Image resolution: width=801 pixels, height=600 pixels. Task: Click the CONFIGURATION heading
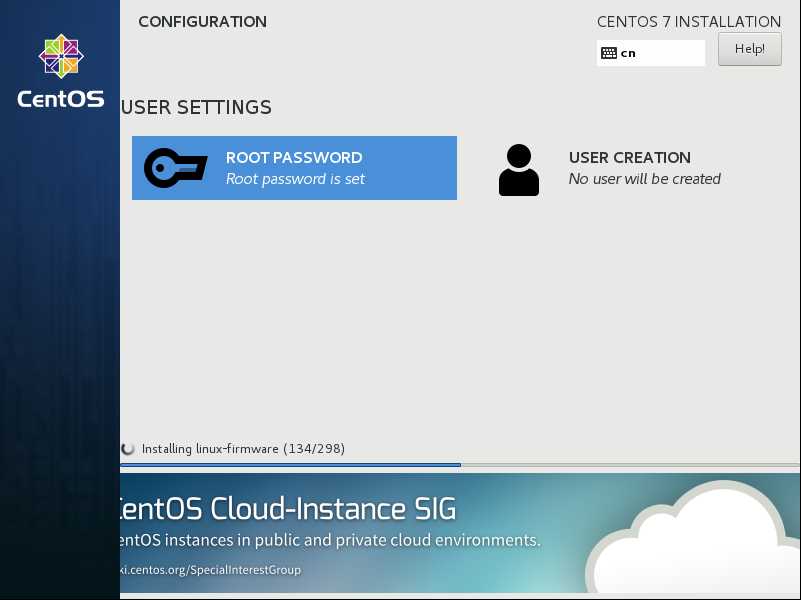coord(202,21)
